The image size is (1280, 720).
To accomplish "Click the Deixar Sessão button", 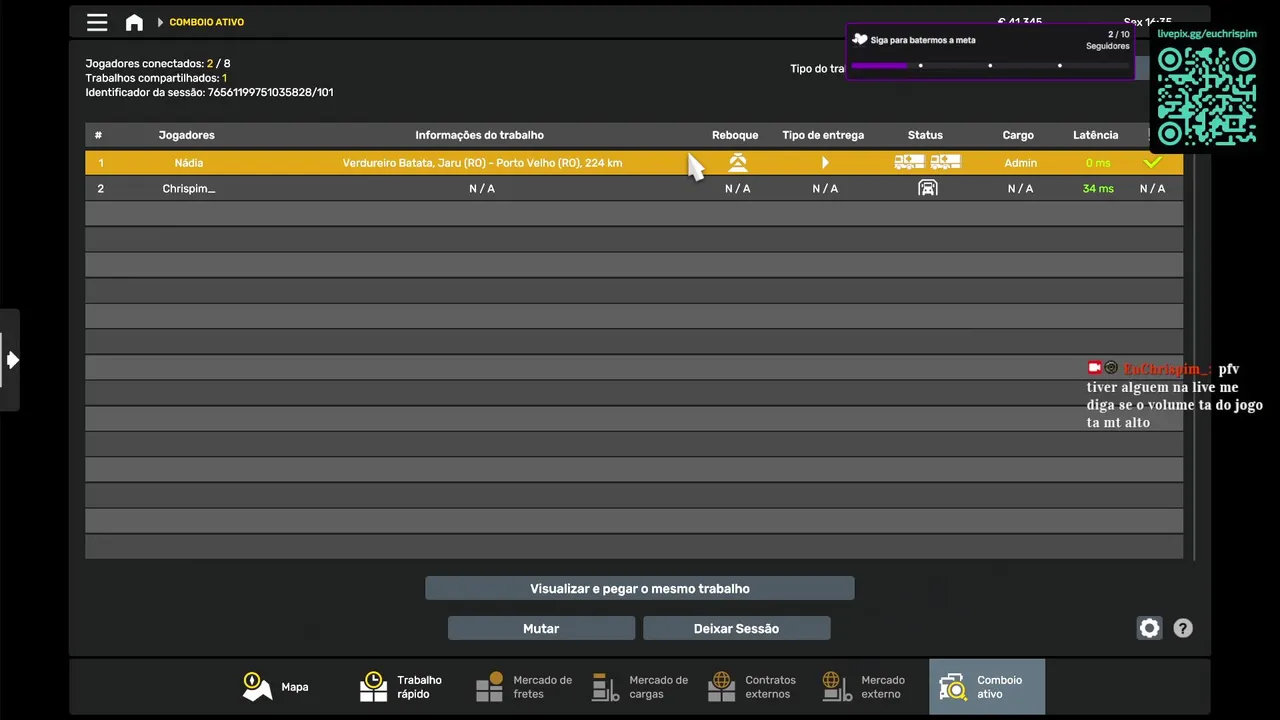I will 736,628.
